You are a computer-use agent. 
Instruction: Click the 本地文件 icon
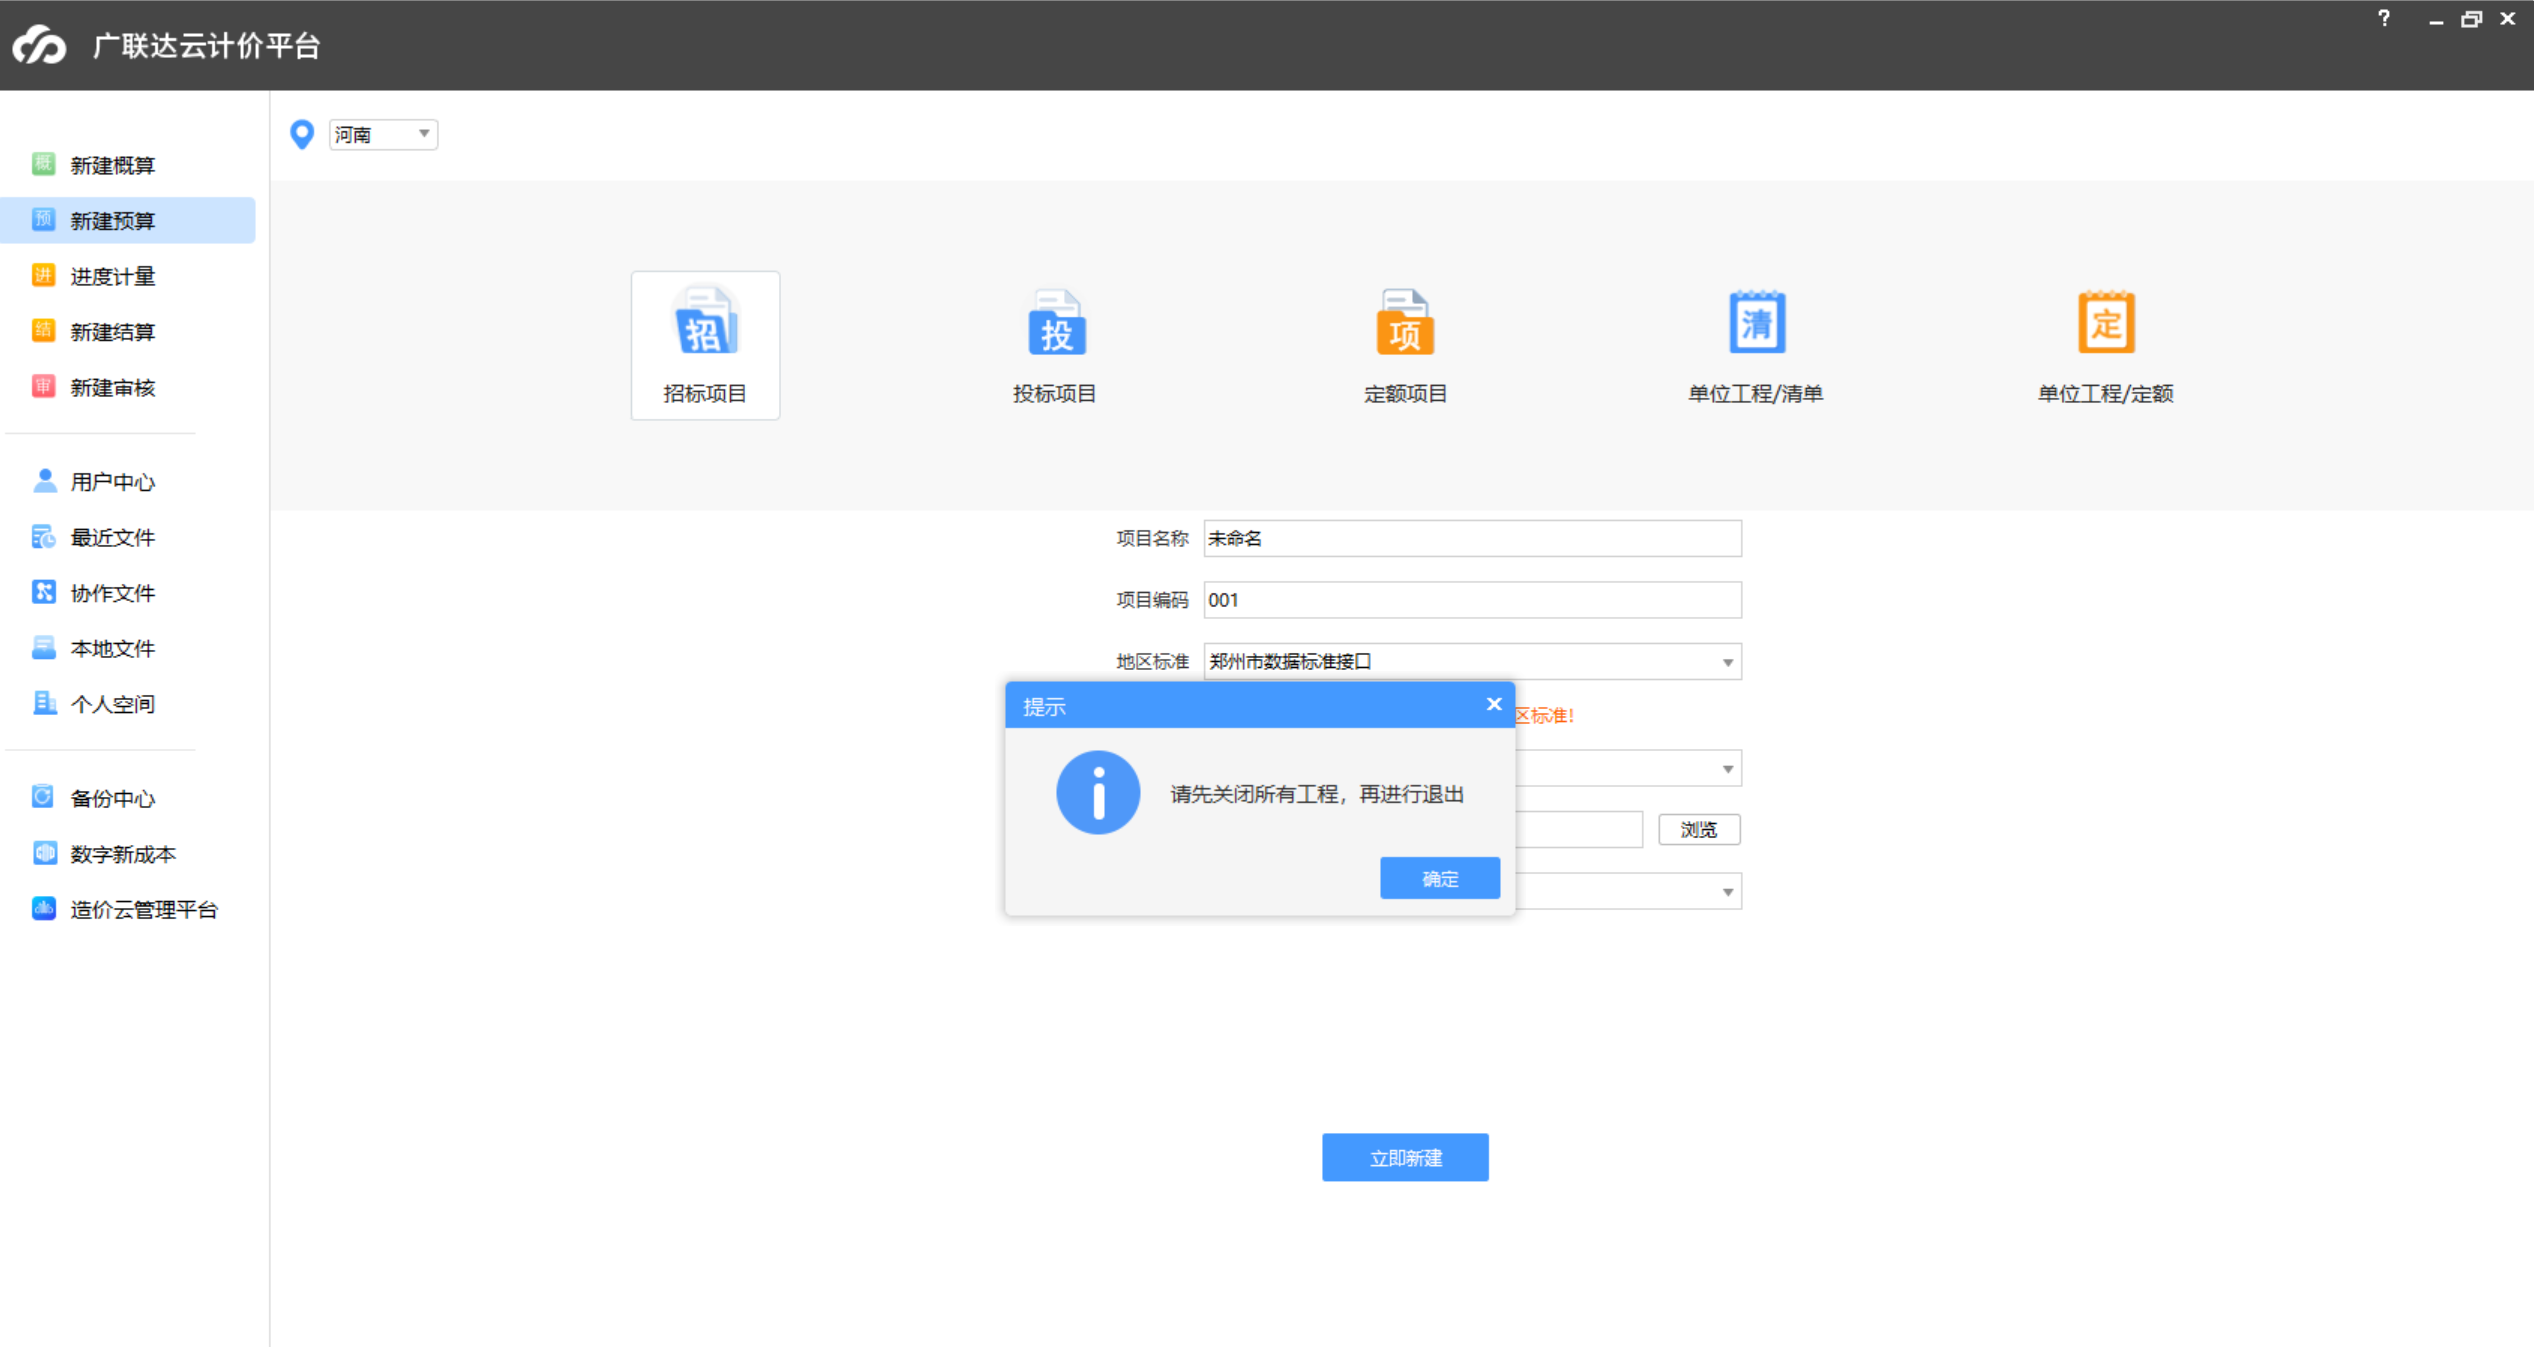coord(43,648)
